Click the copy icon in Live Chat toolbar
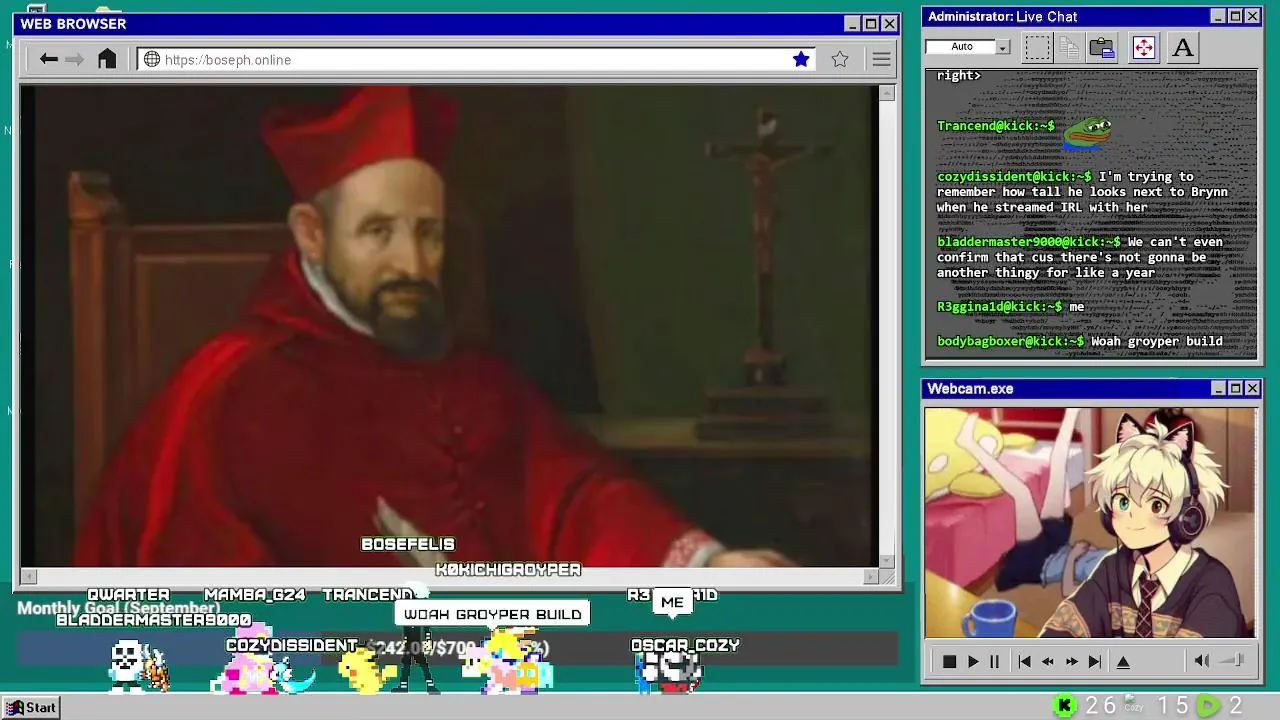 [1069, 47]
